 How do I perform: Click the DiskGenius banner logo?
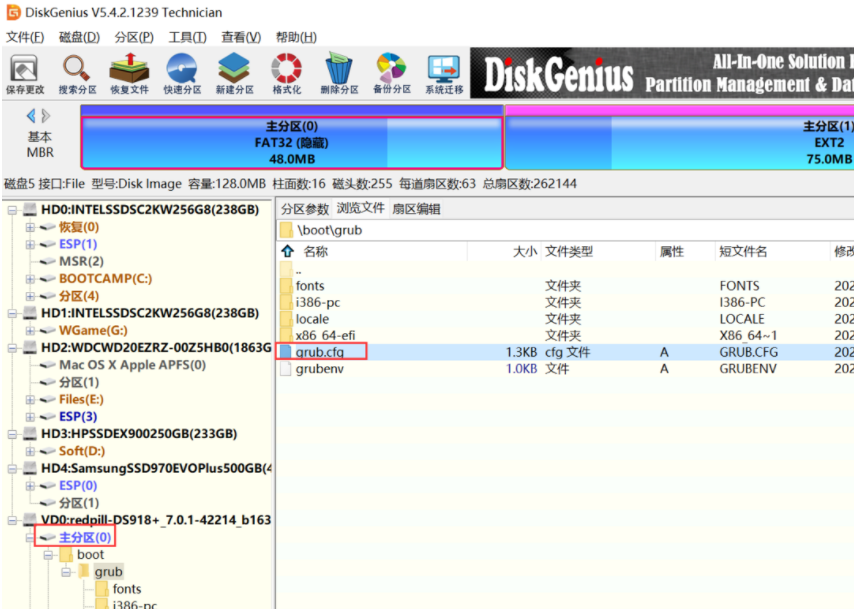pos(558,75)
